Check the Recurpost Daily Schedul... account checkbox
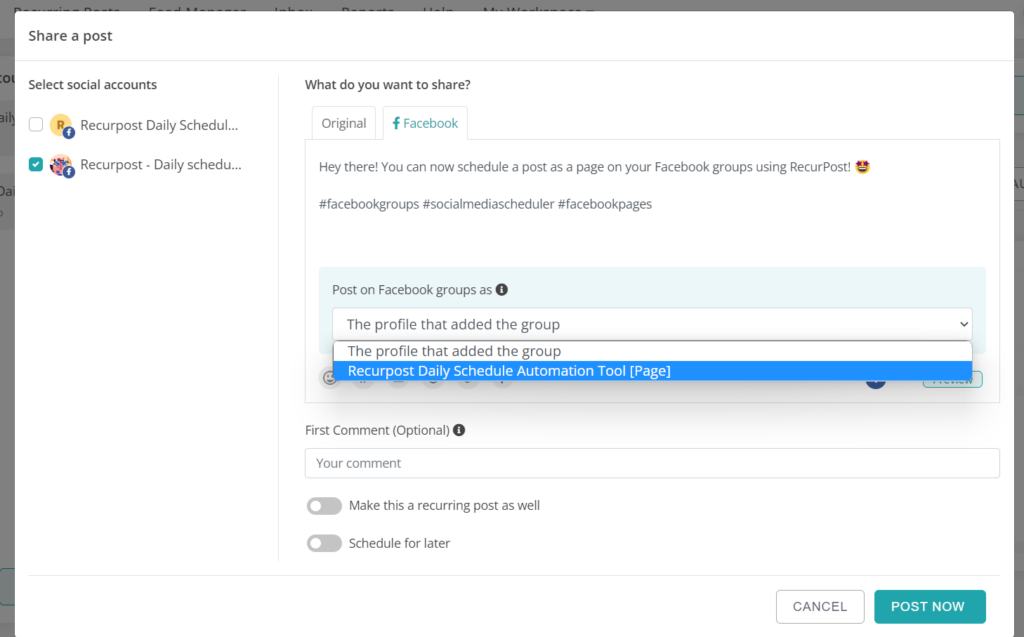Screen dimensions: 1024x637 click(x=36, y=124)
